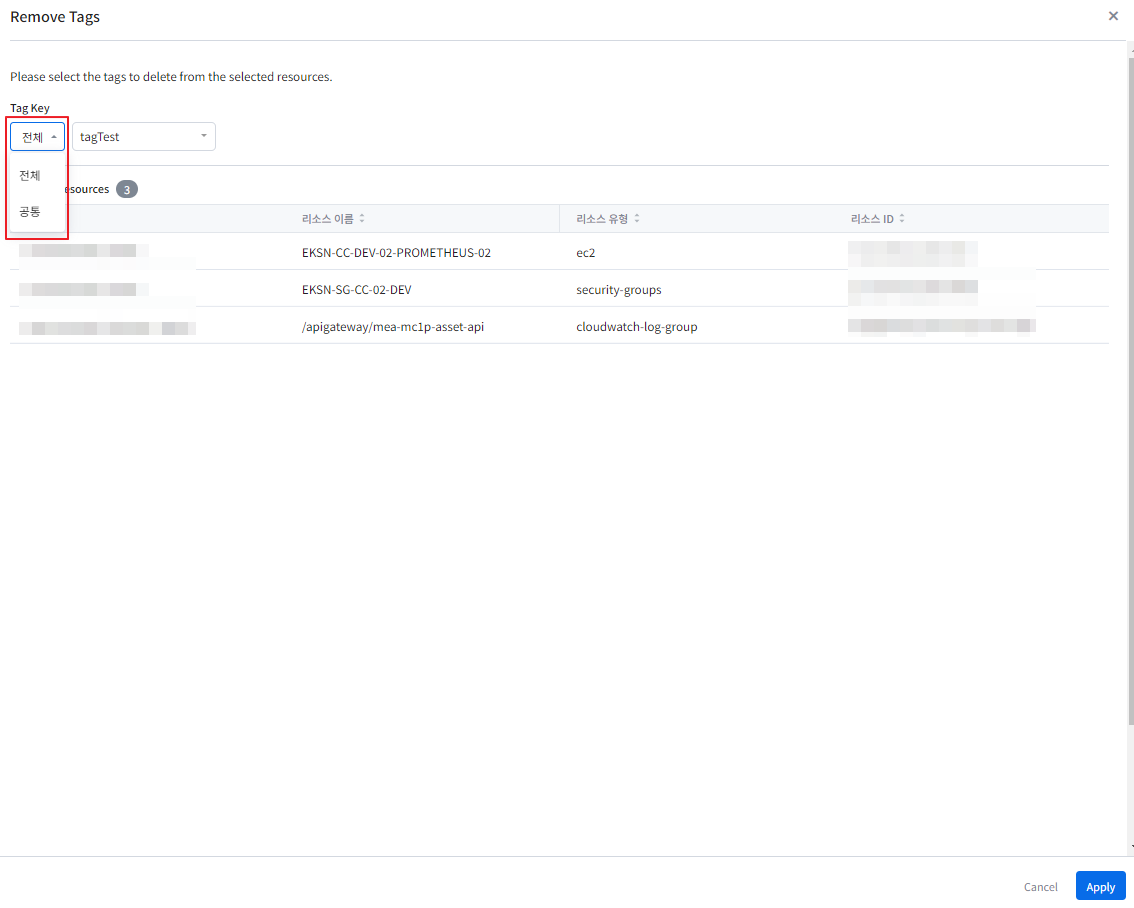Collapse the open 전체 tag key dropdown

click(38, 137)
